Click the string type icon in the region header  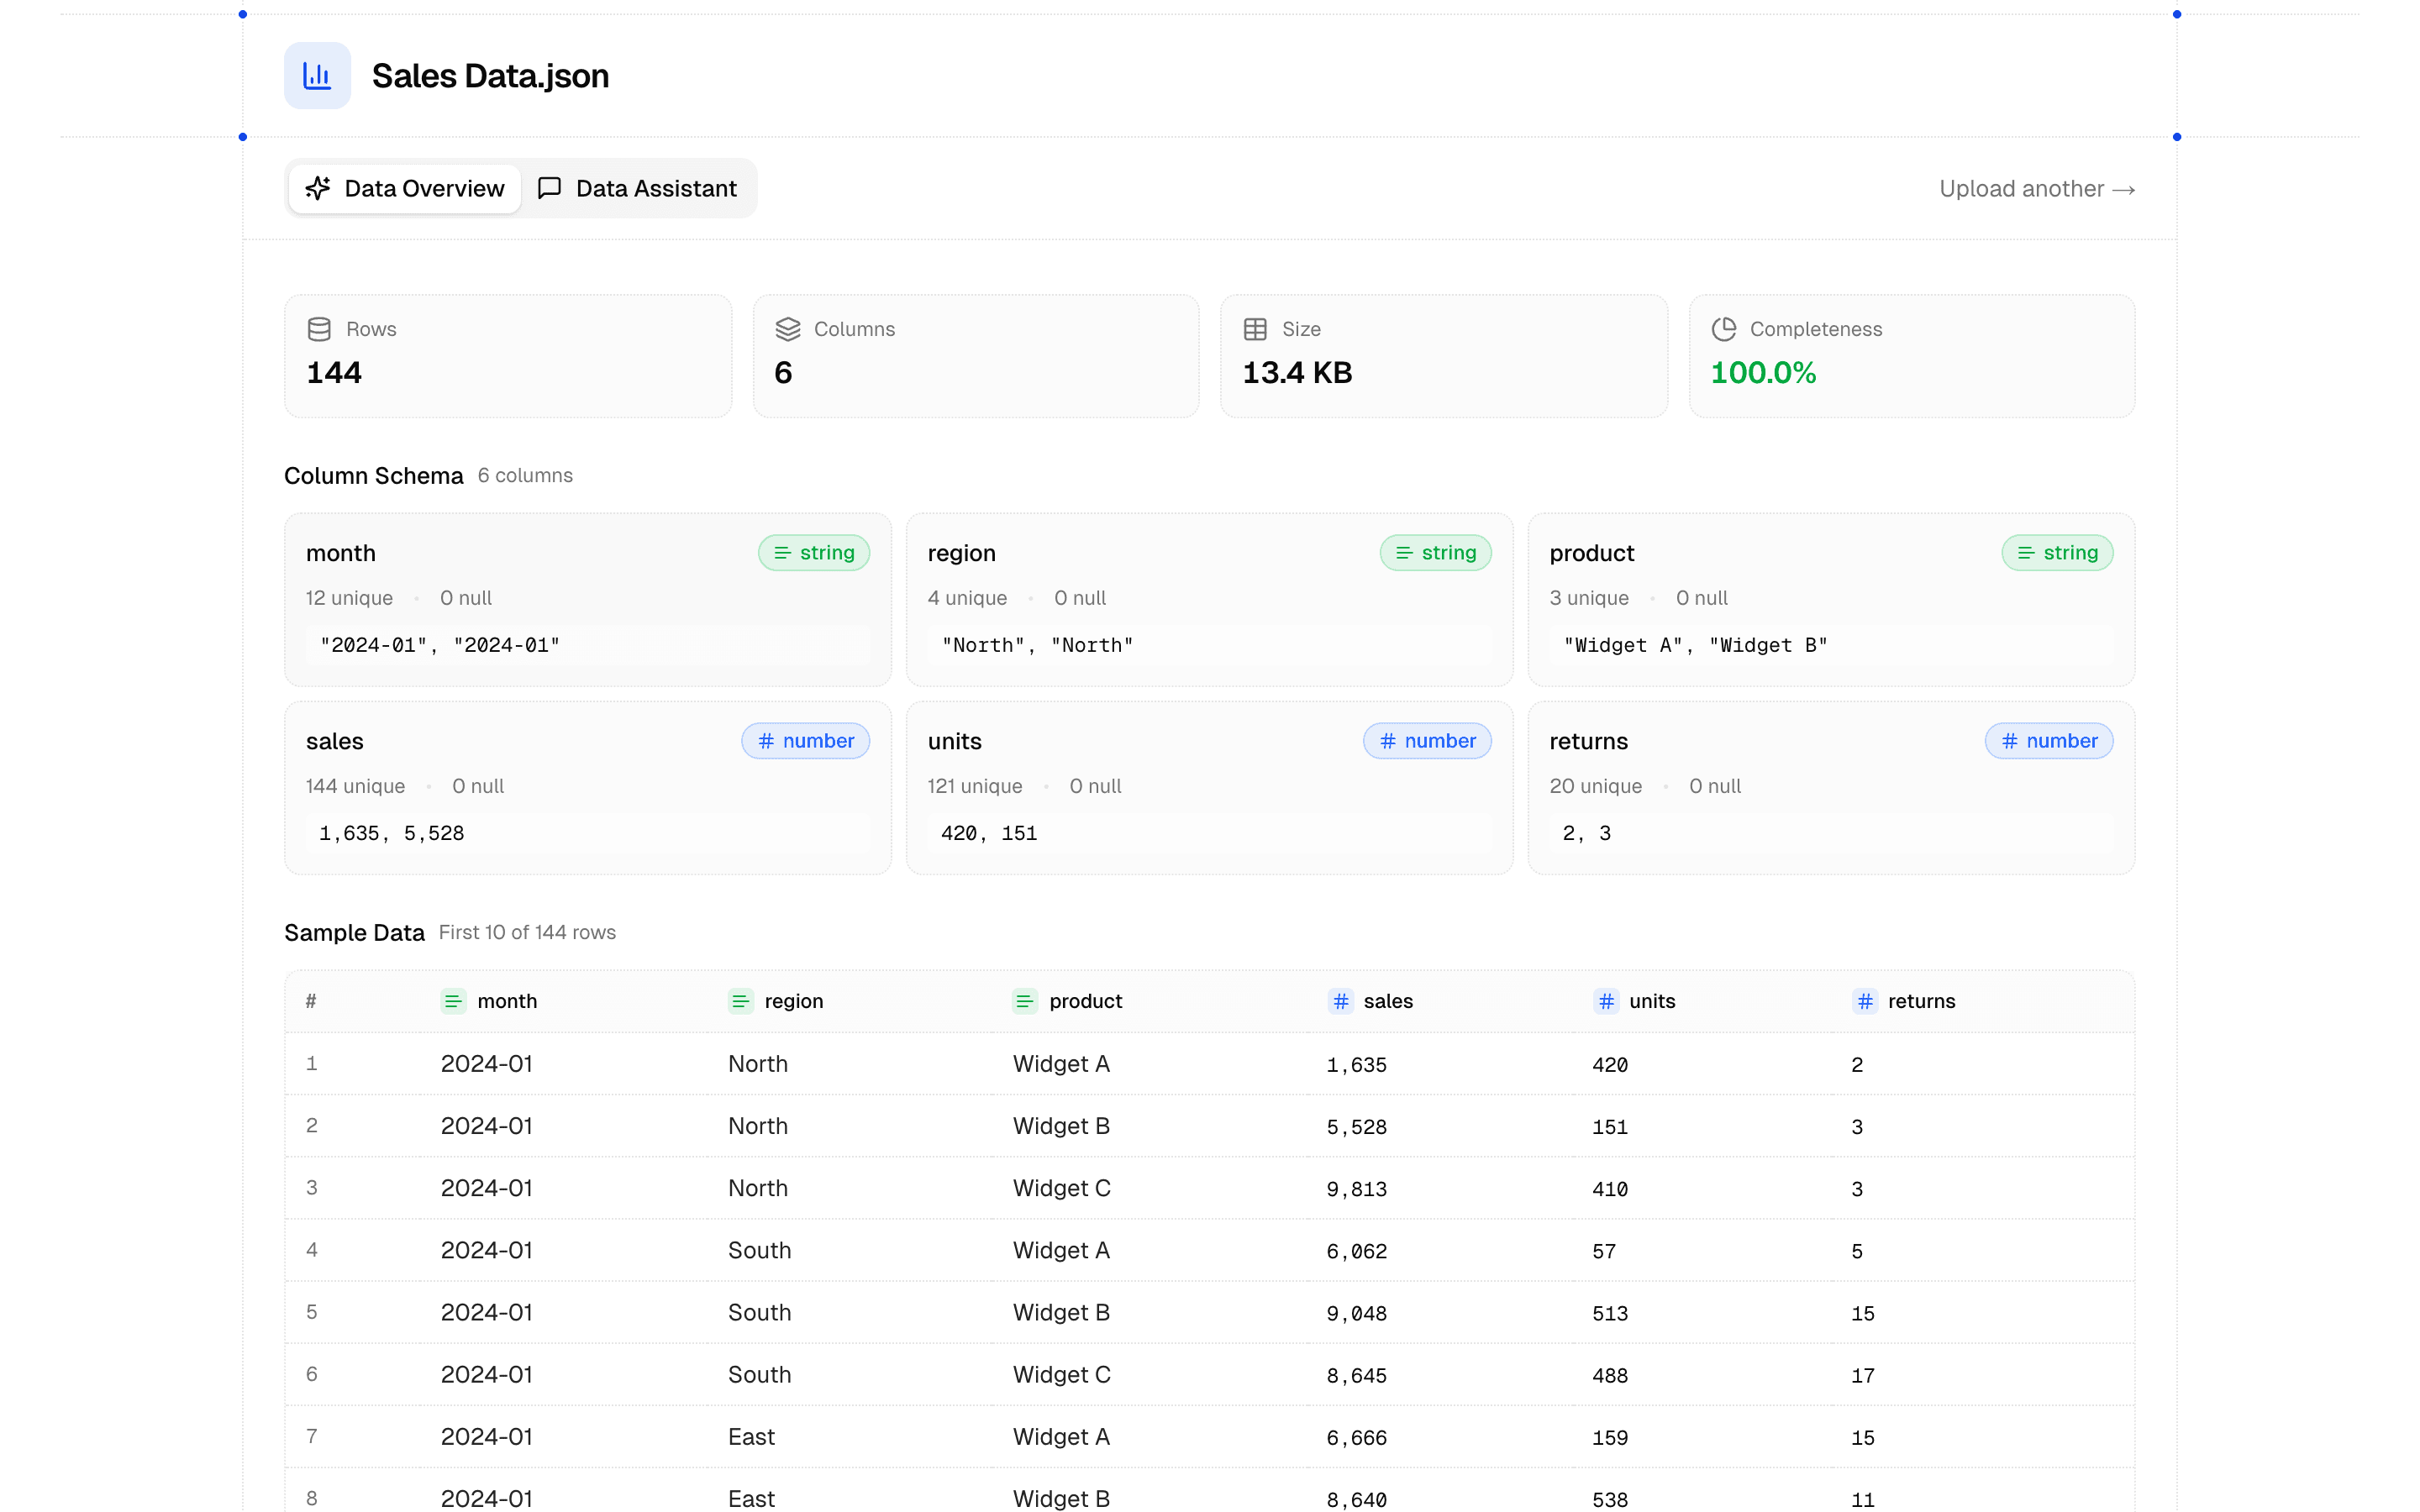click(741, 1001)
